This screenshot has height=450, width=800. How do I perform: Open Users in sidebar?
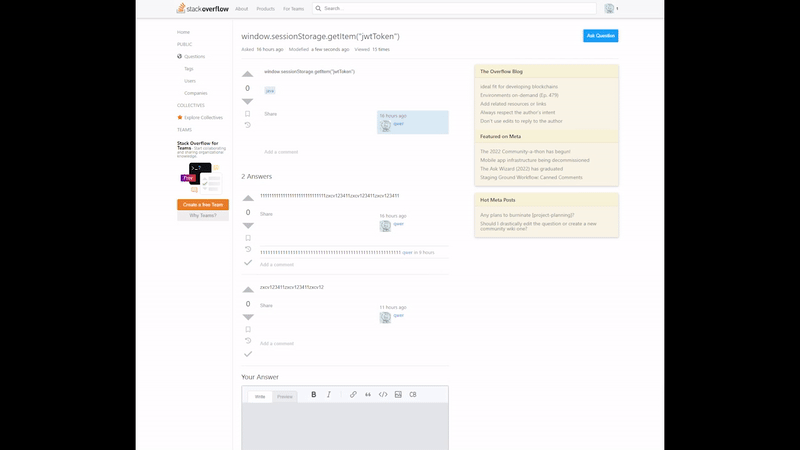[190, 81]
